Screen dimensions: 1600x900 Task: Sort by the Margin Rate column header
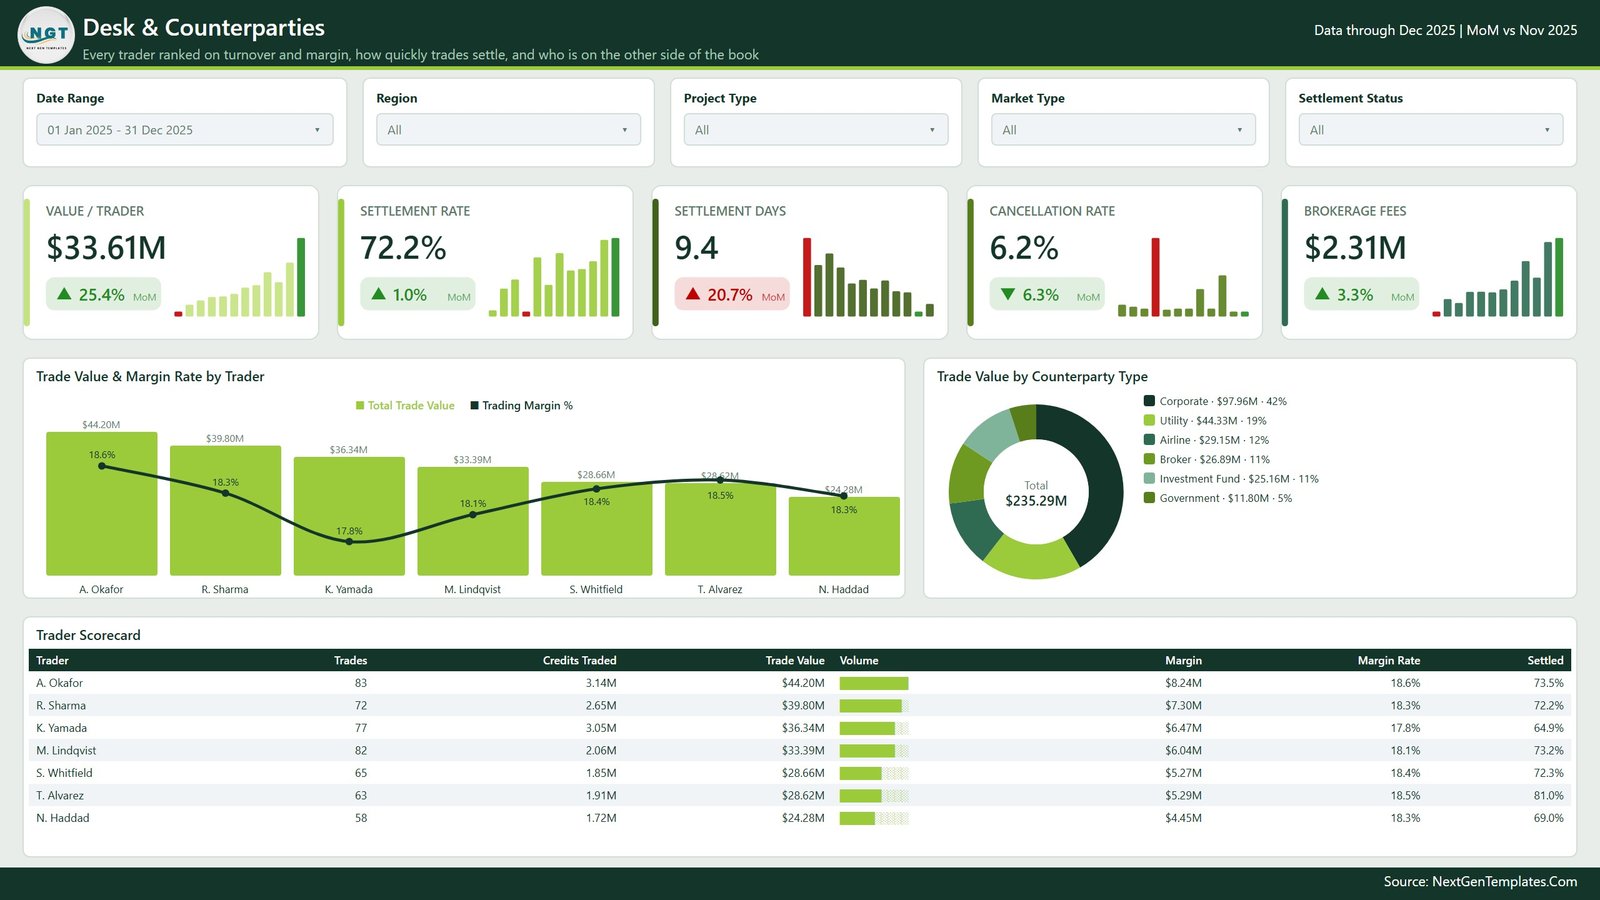1388,661
